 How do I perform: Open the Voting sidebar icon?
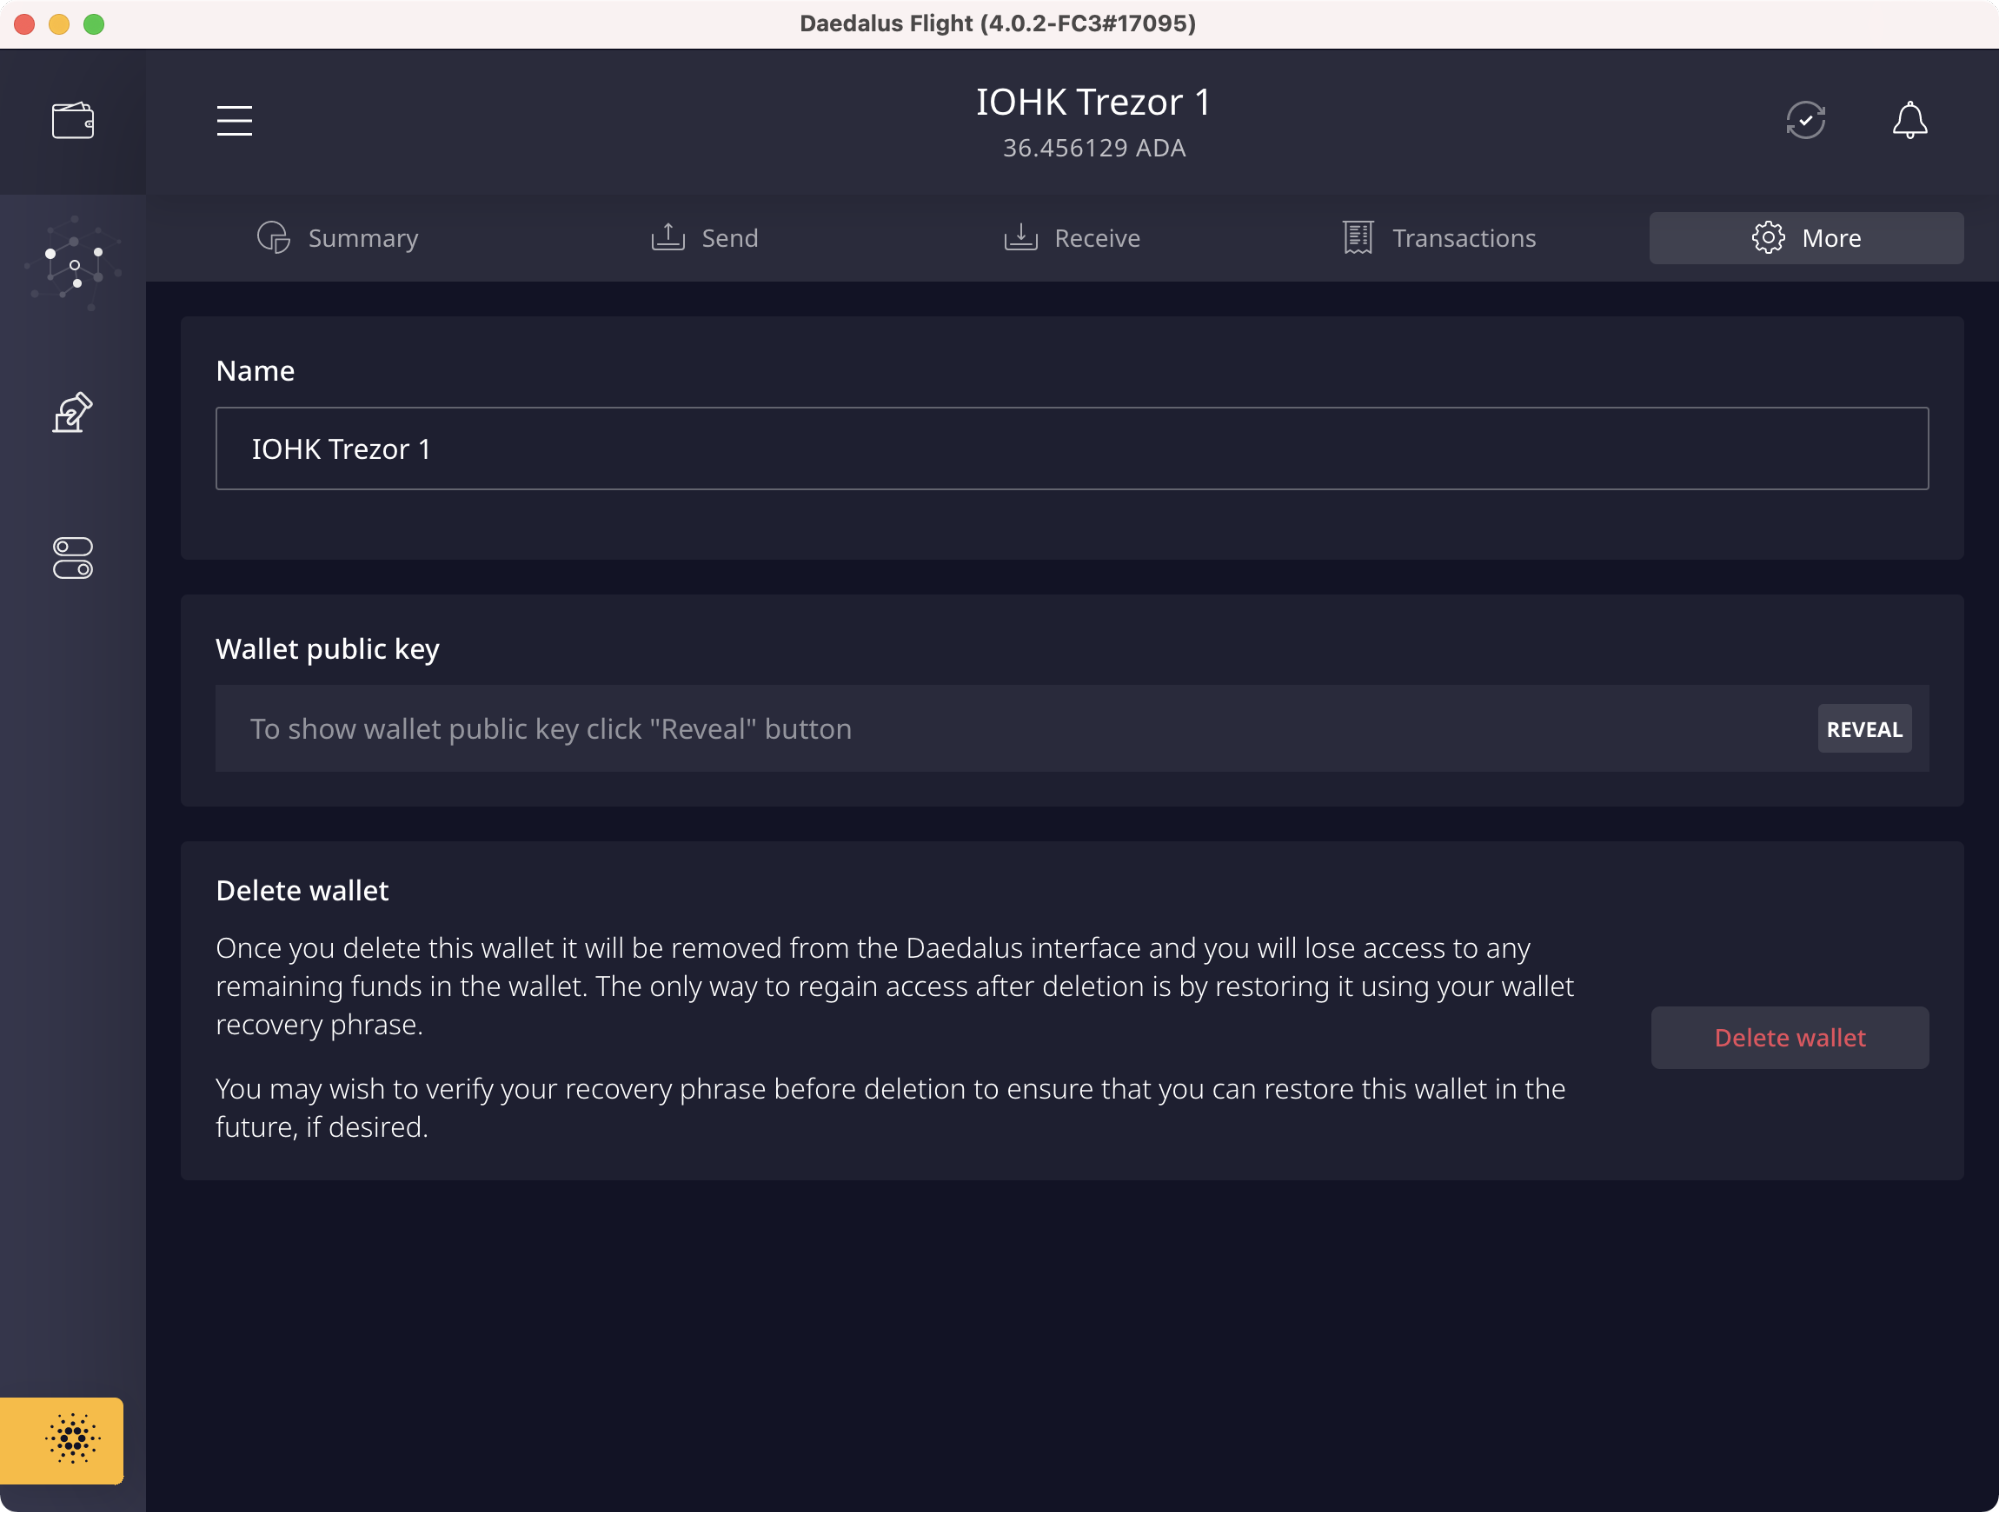73,412
